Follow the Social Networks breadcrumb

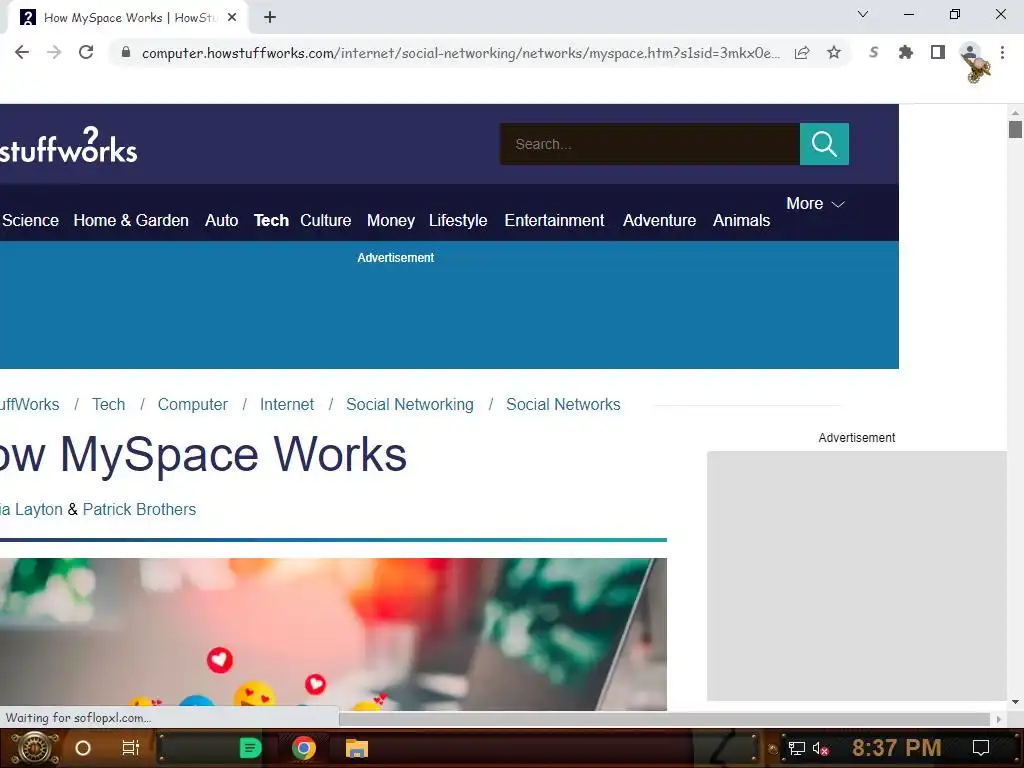pos(563,404)
